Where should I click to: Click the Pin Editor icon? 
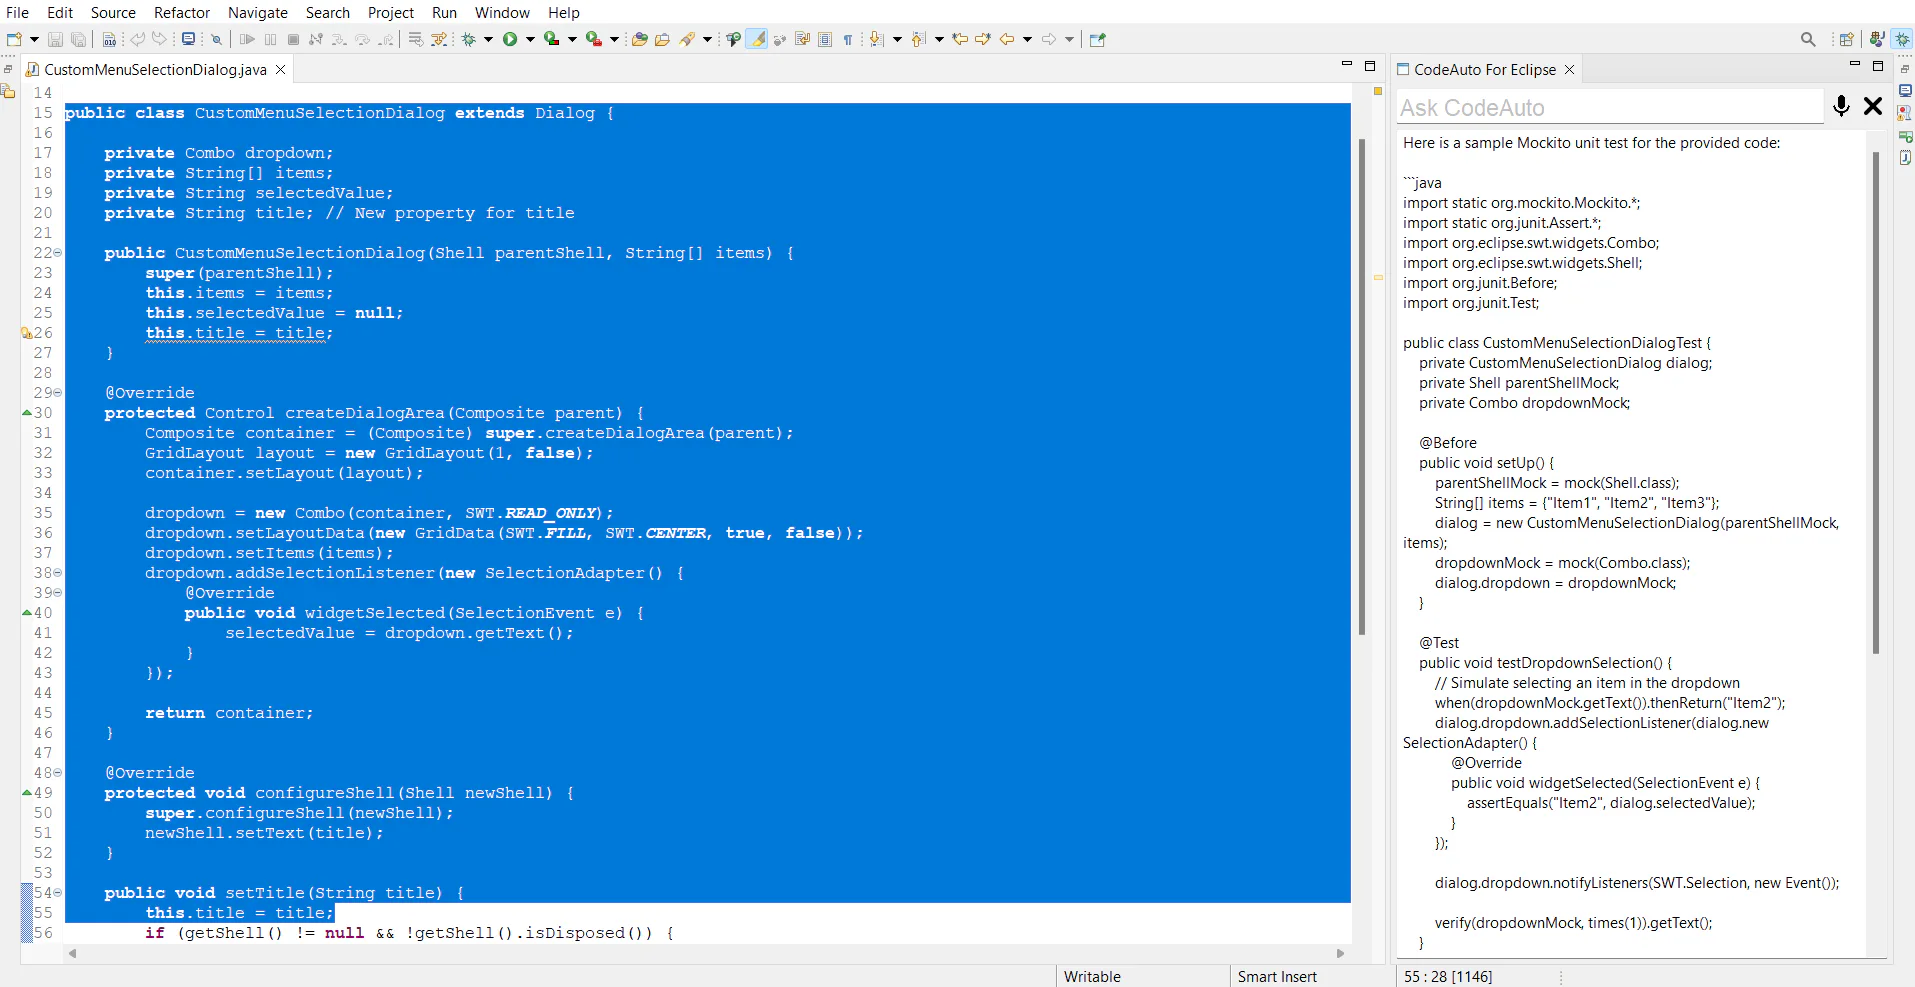pos(1097,39)
